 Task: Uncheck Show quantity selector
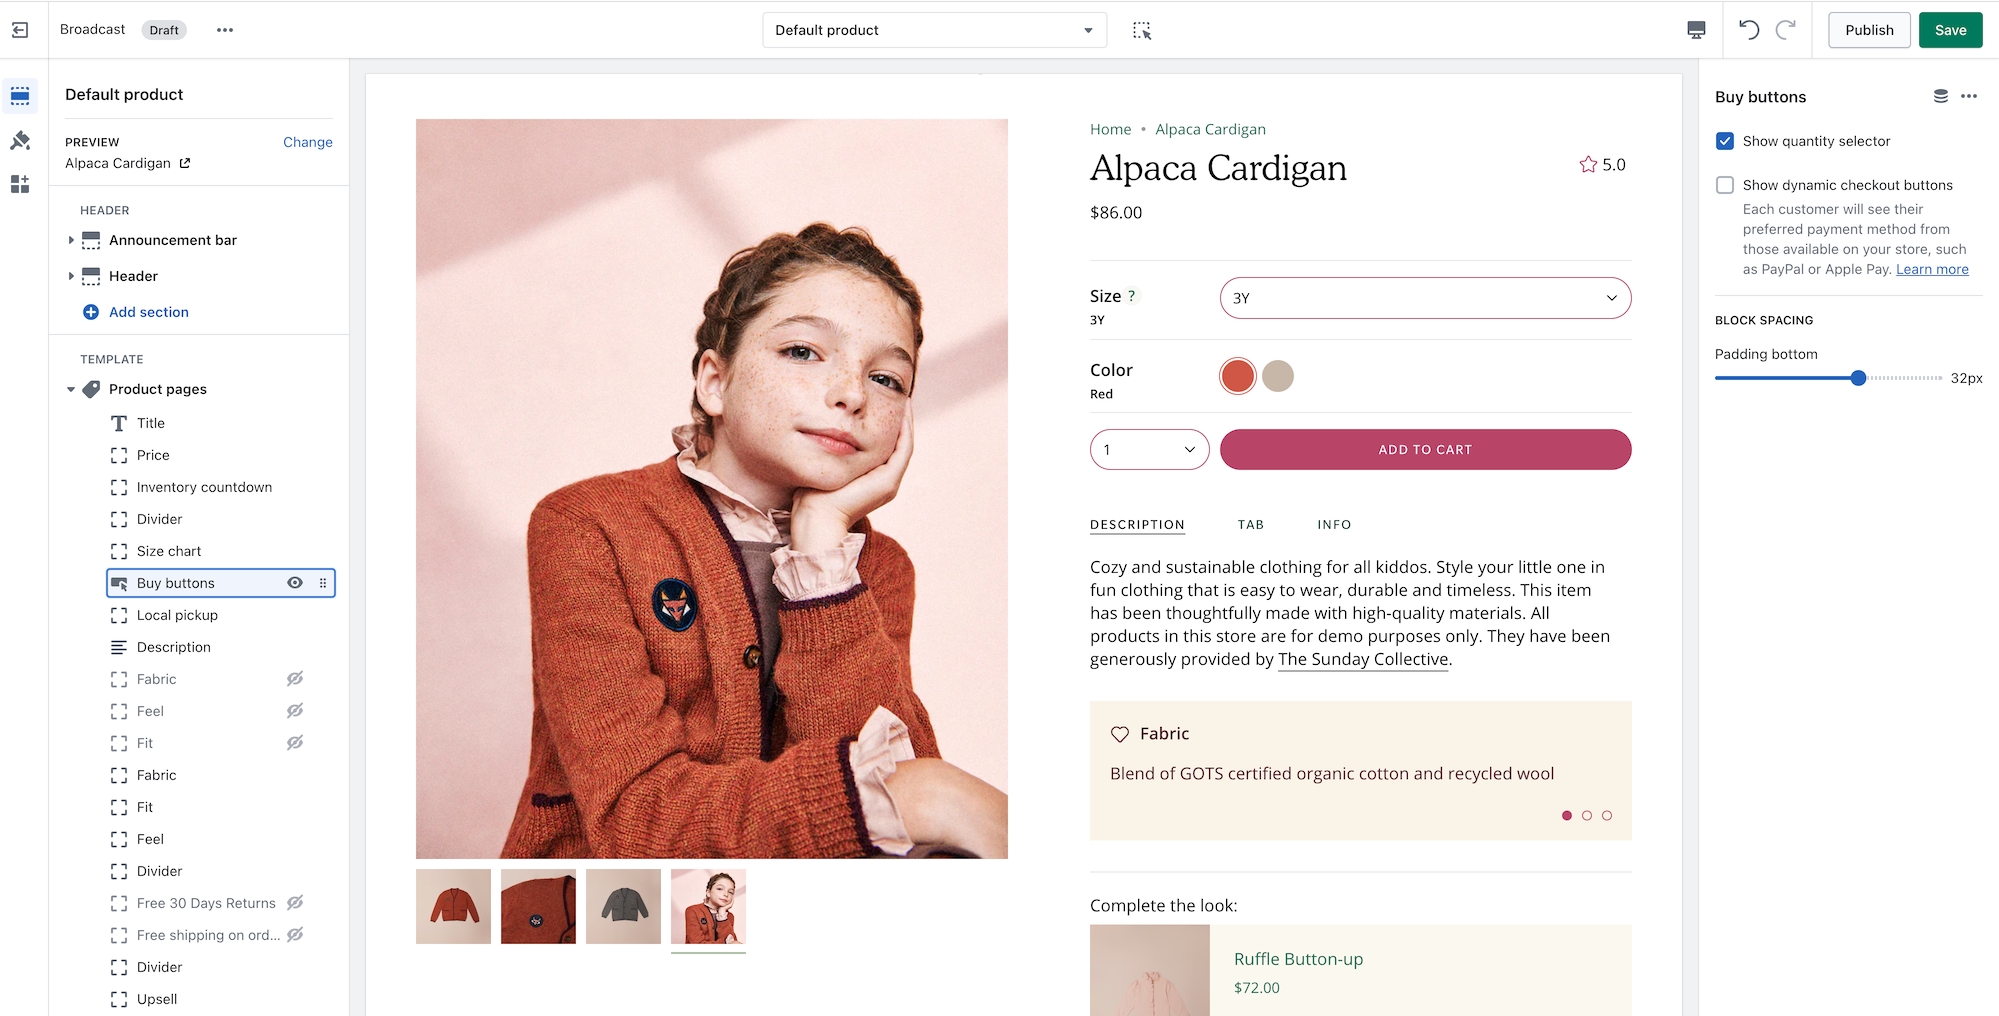pyautogui.click(x=1725, y=141)
